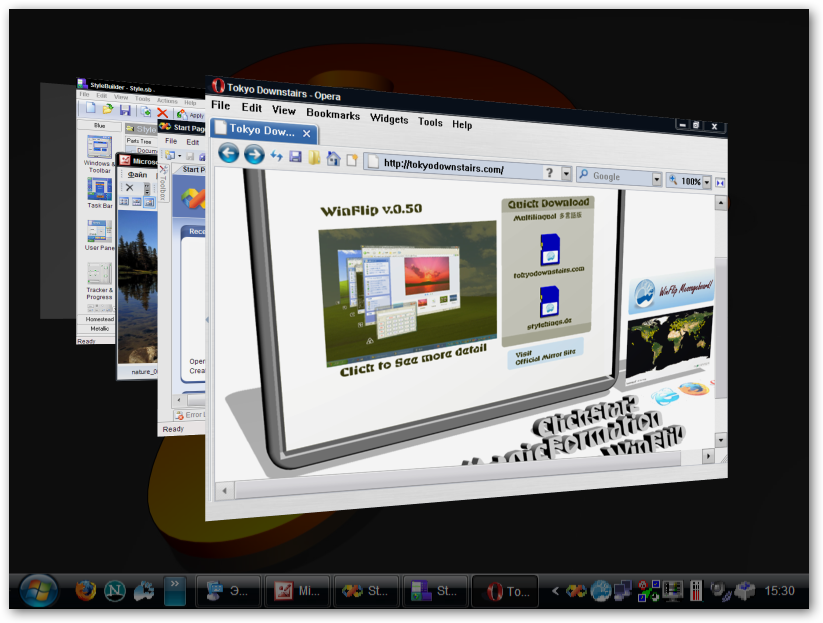This screenshot has width=823, height=623.
Task: Click the stylethings.de download card icon
Action: click(549, 302)
